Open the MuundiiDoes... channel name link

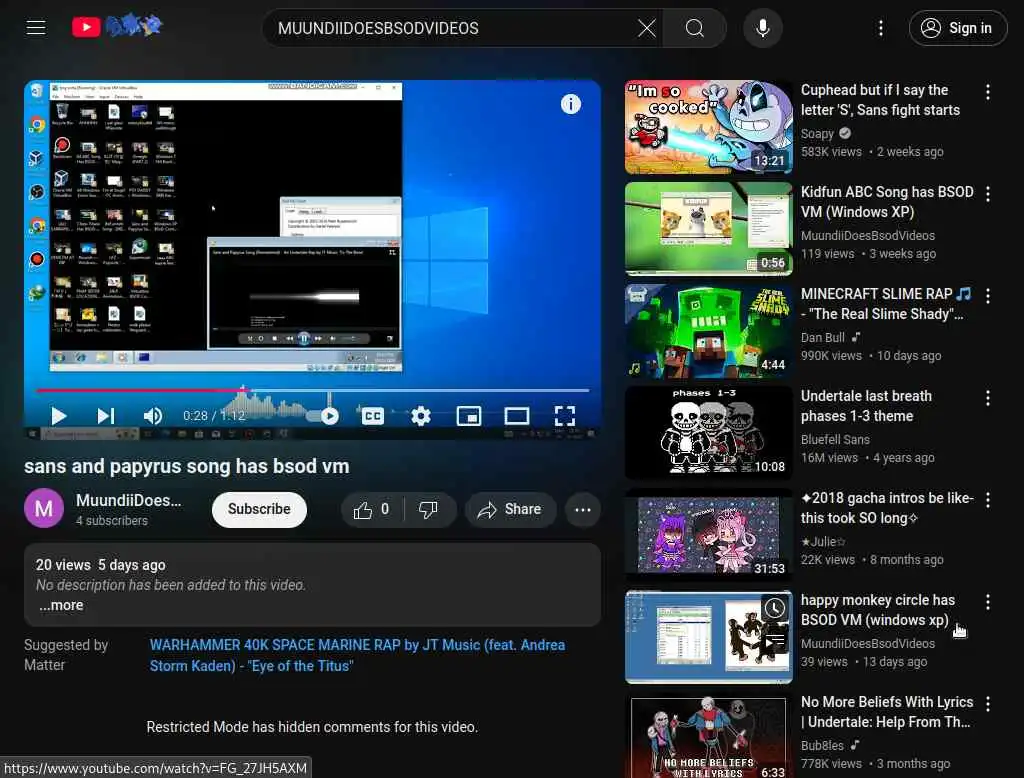[x=129, y=500]
